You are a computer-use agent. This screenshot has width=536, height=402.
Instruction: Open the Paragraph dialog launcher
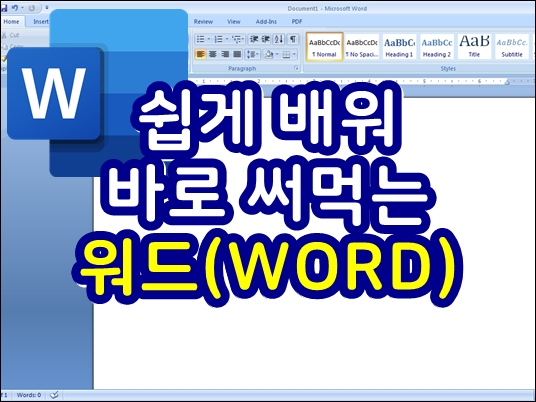click(x=296, y=68)
